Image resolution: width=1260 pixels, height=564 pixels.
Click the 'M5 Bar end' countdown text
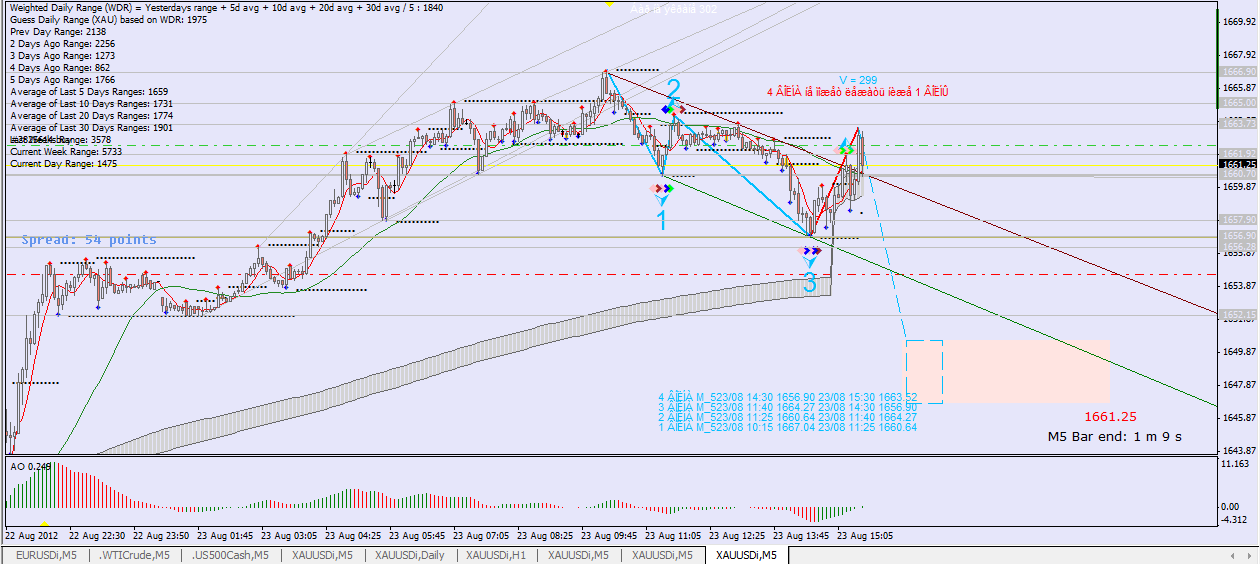click(1115, 437)
